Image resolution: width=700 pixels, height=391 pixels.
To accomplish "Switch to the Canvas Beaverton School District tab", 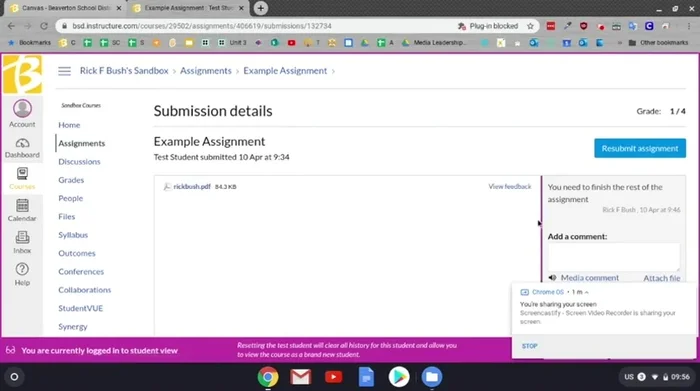I will coord(66,8).
